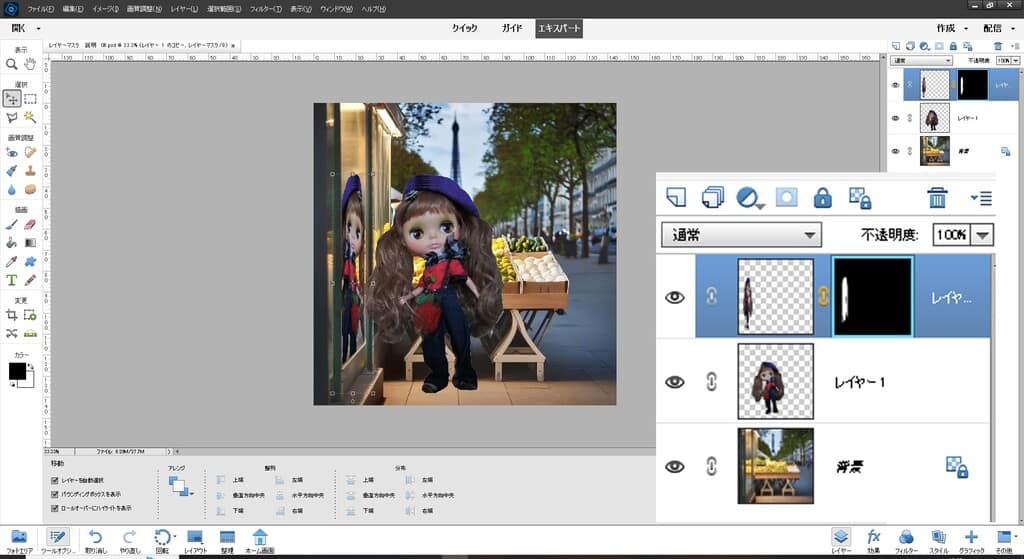Select the Zoom magnifier tool
This screenshot has width=1024, height=559.
click(12, 63)
